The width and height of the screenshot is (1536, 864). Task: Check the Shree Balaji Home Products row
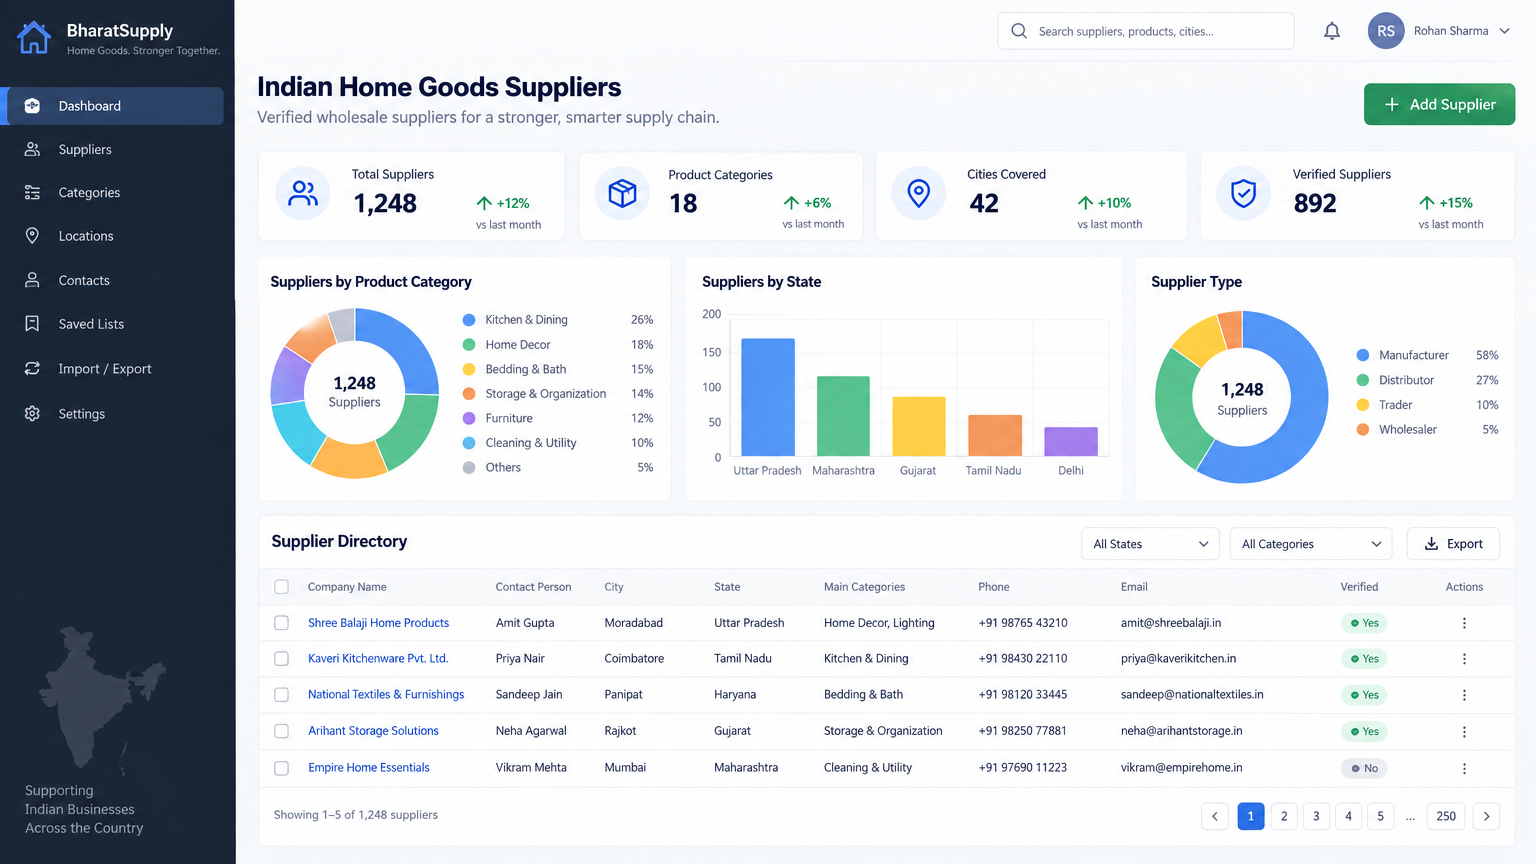coord(281,623)
